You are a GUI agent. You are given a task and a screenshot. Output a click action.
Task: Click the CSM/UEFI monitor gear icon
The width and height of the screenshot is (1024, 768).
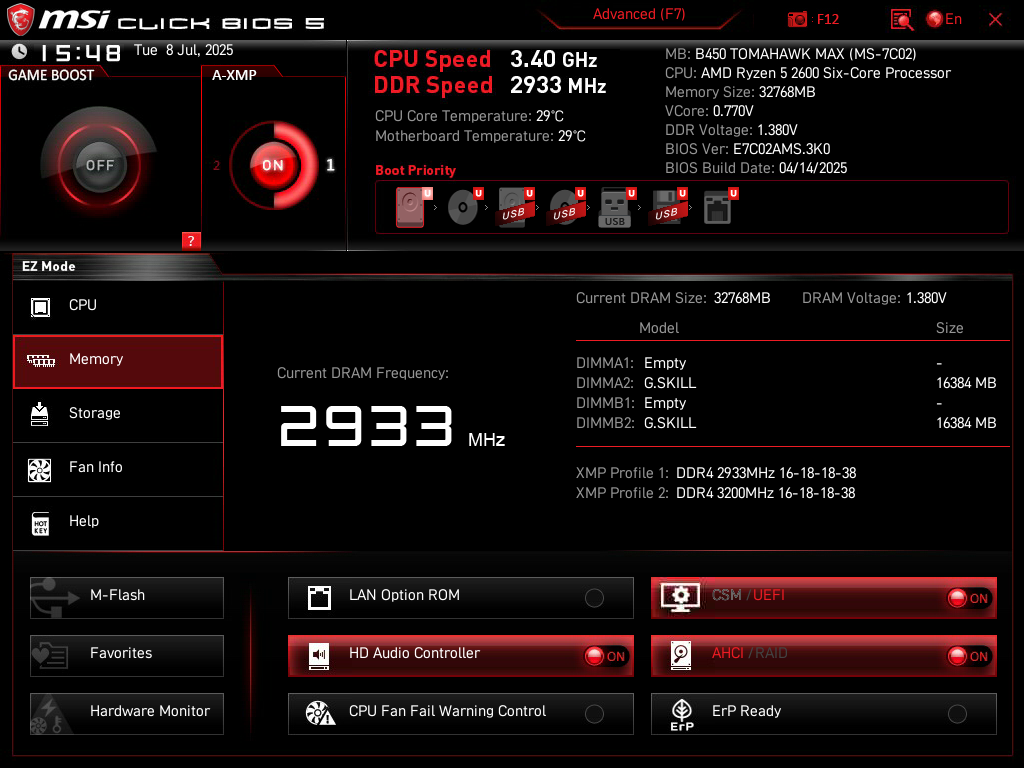click(680, 598)
